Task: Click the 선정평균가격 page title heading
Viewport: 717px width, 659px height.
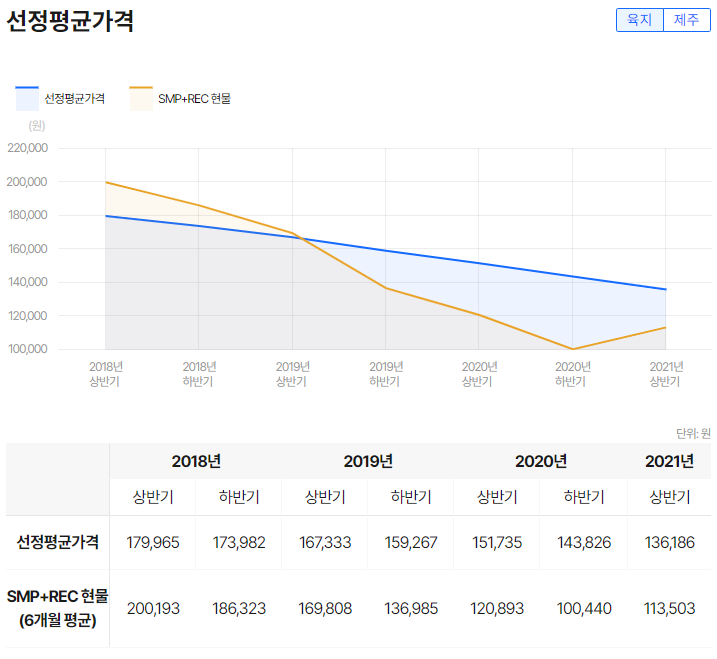Action: (70, 22)
